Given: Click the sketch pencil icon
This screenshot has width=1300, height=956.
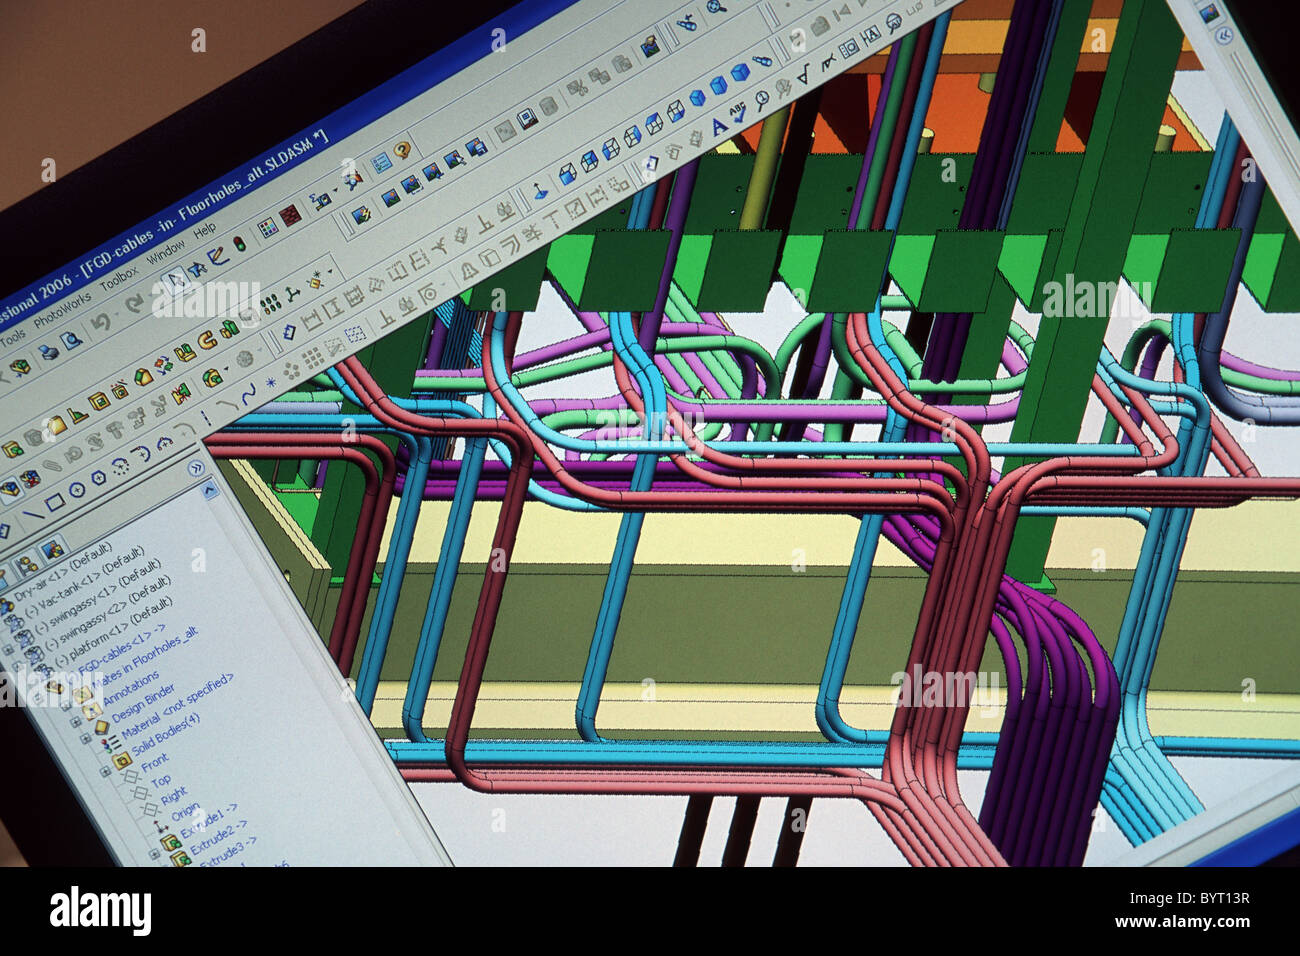Looking at the screenshot, I should click(x=219, y=256).
